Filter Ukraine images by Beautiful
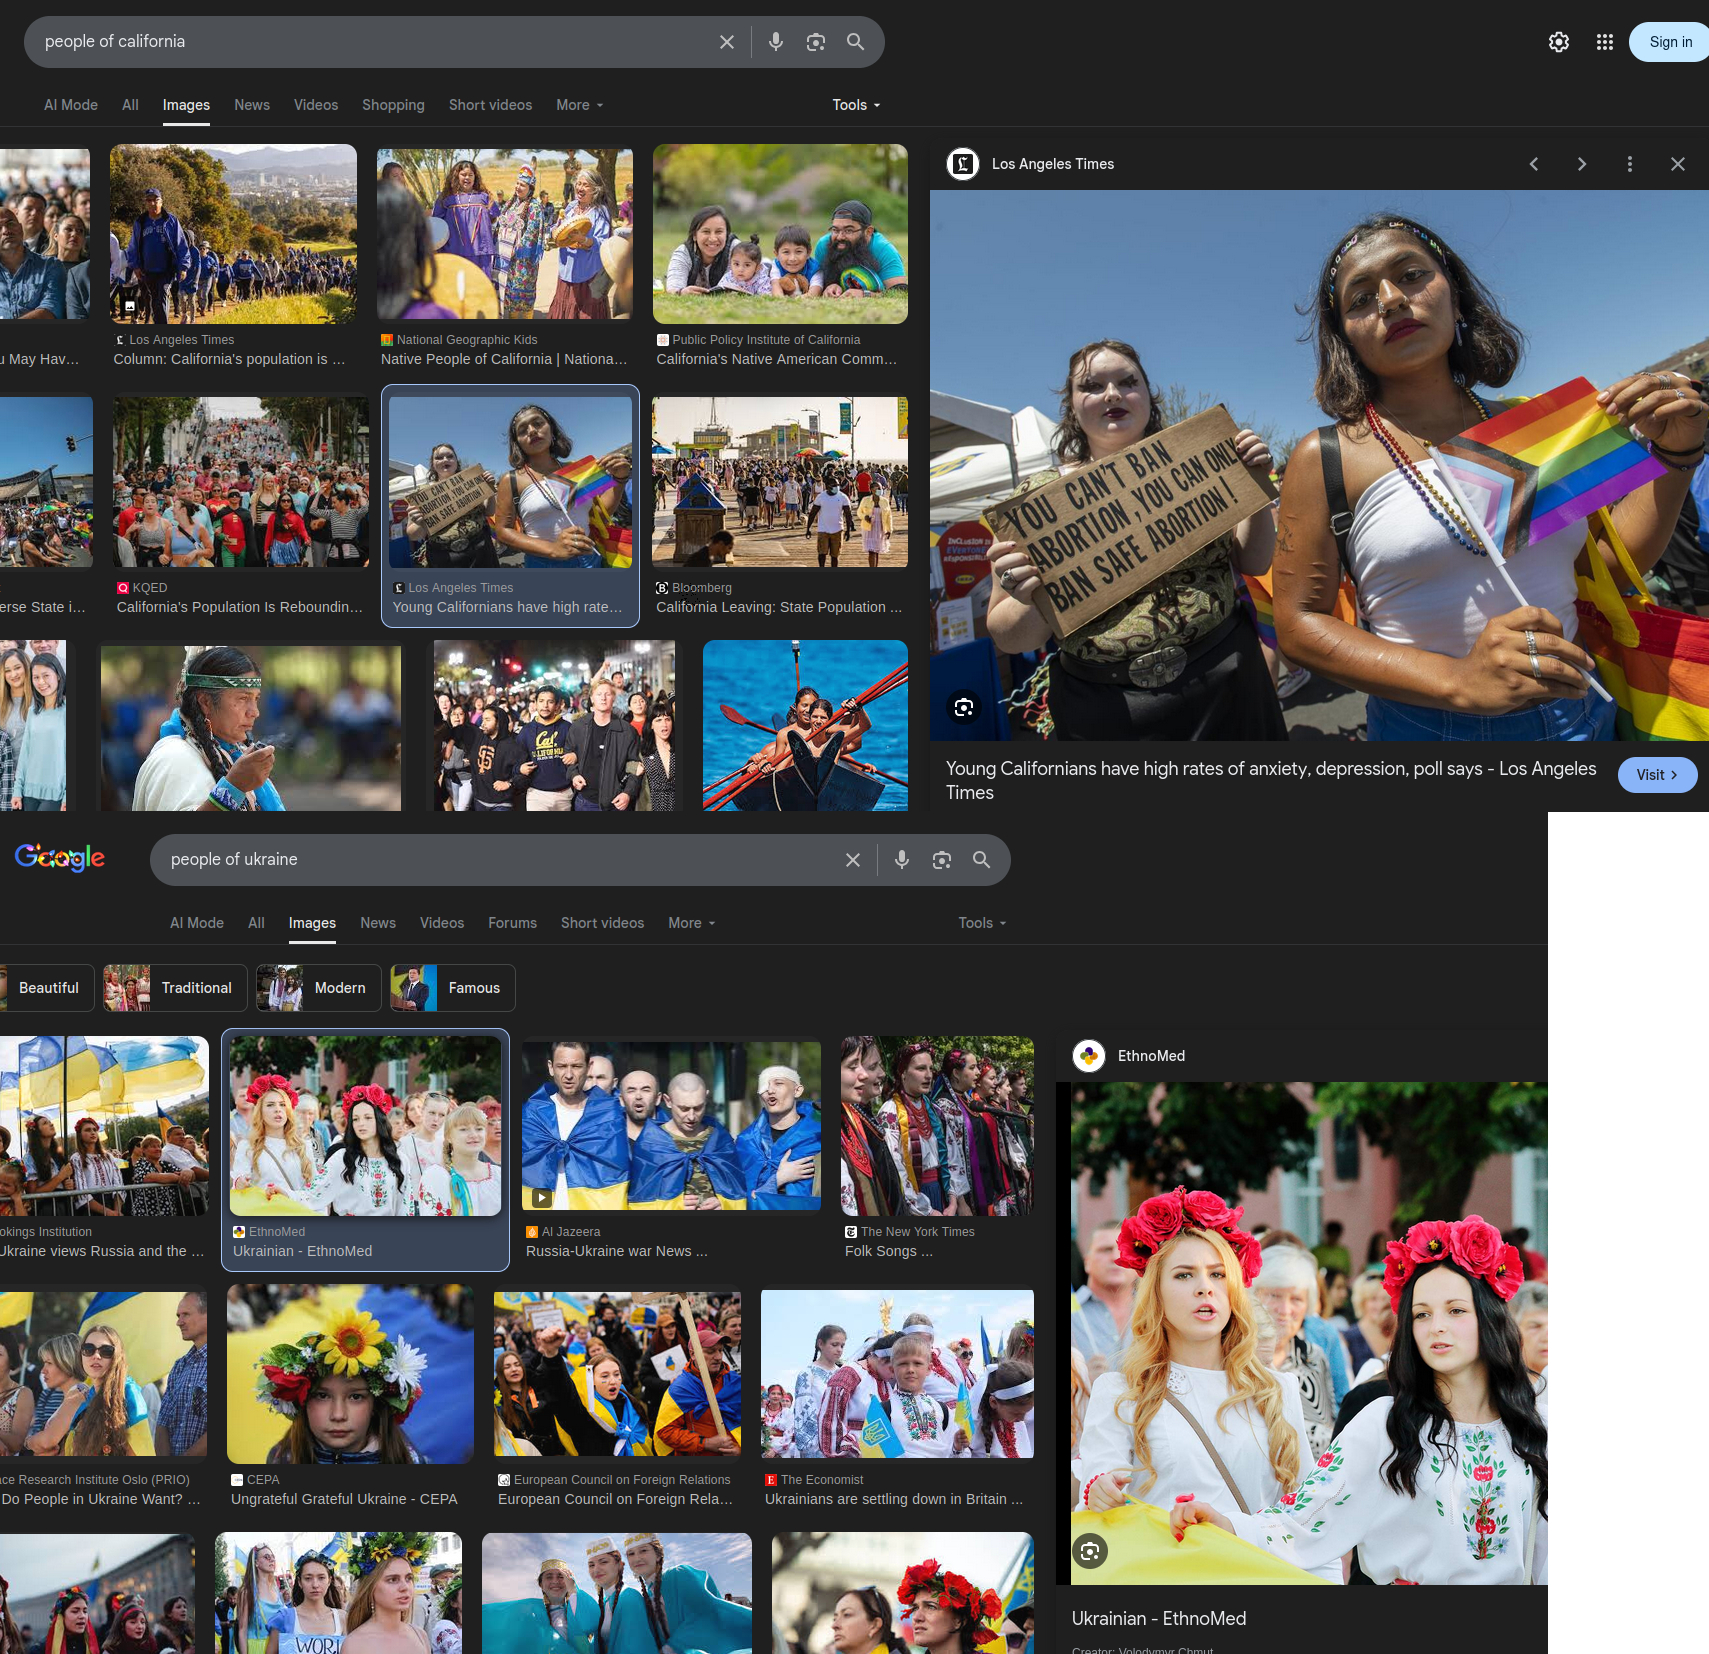 [46, 988]
